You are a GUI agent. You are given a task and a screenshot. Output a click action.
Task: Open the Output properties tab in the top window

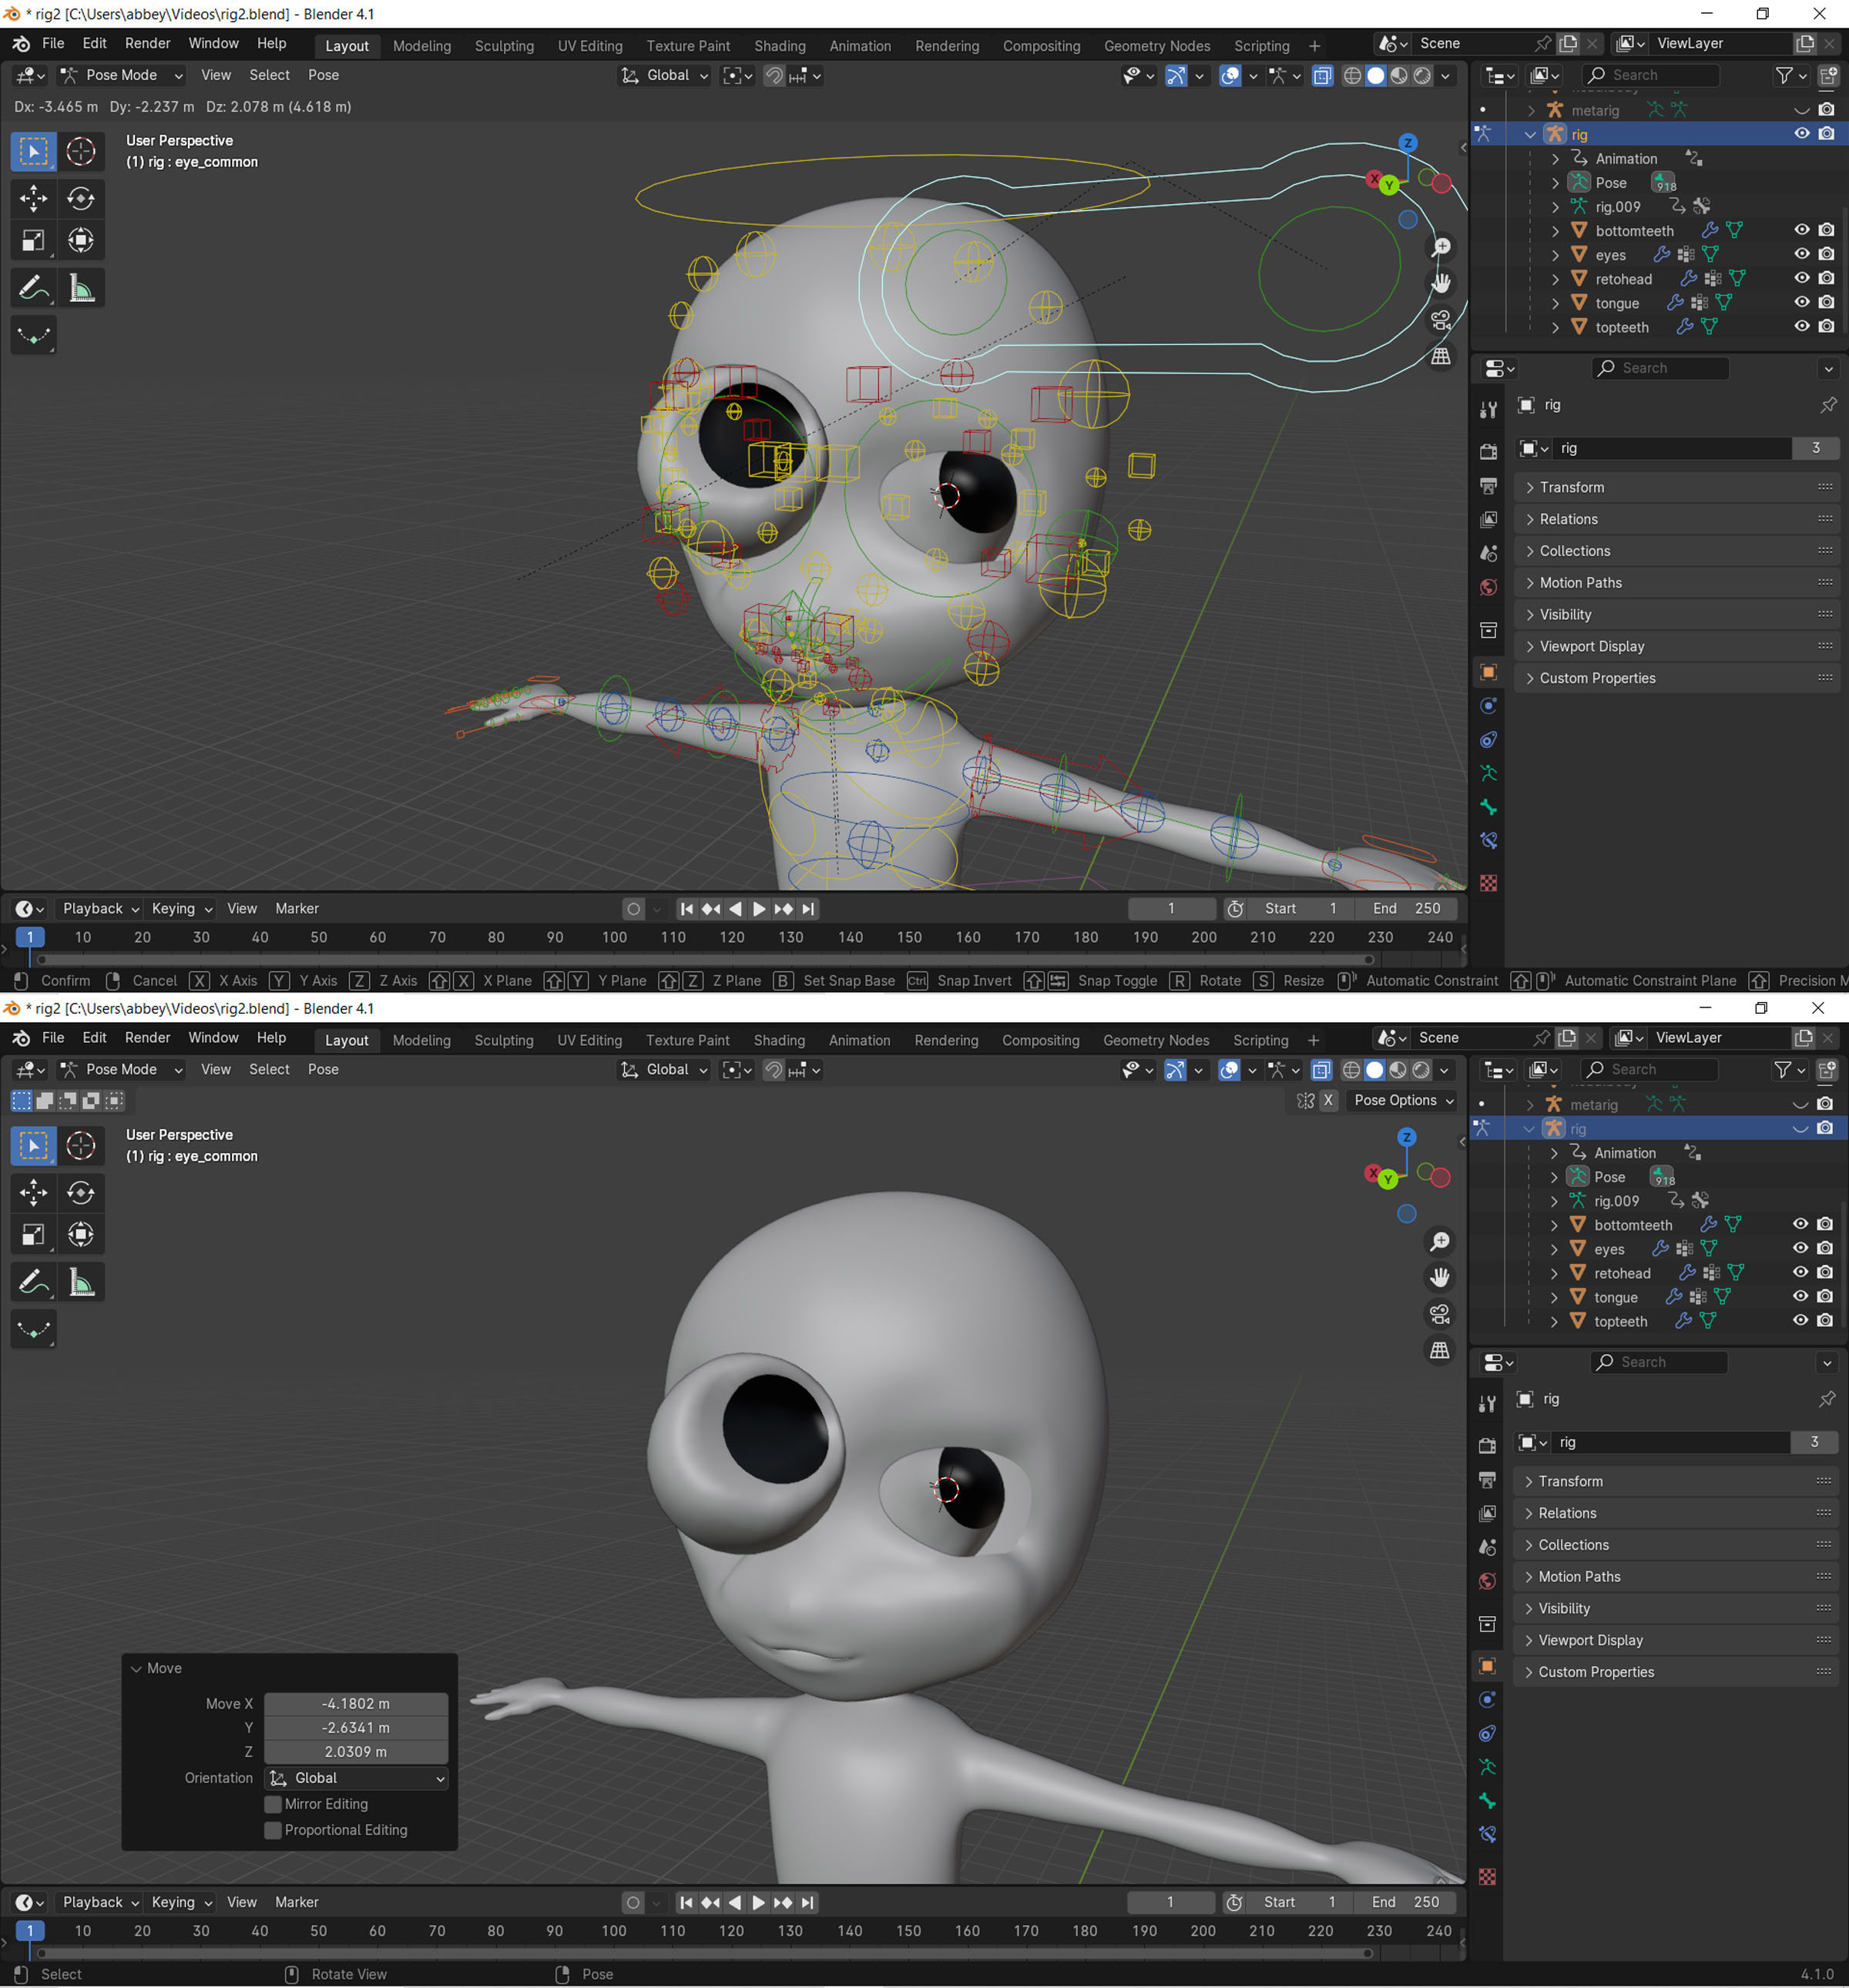(1488, 486)
